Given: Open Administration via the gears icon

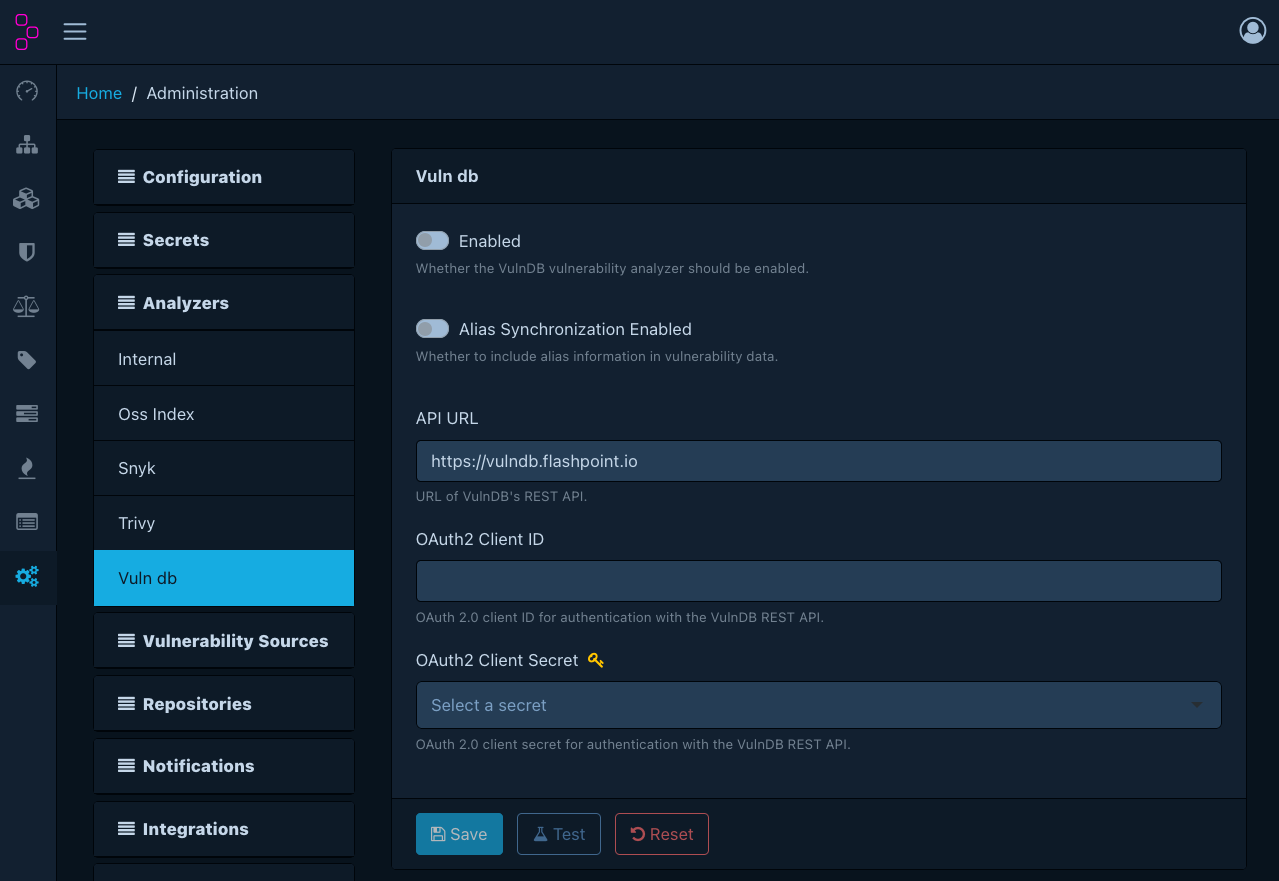Looking at the screenshot, I should [x=27, y=576].
